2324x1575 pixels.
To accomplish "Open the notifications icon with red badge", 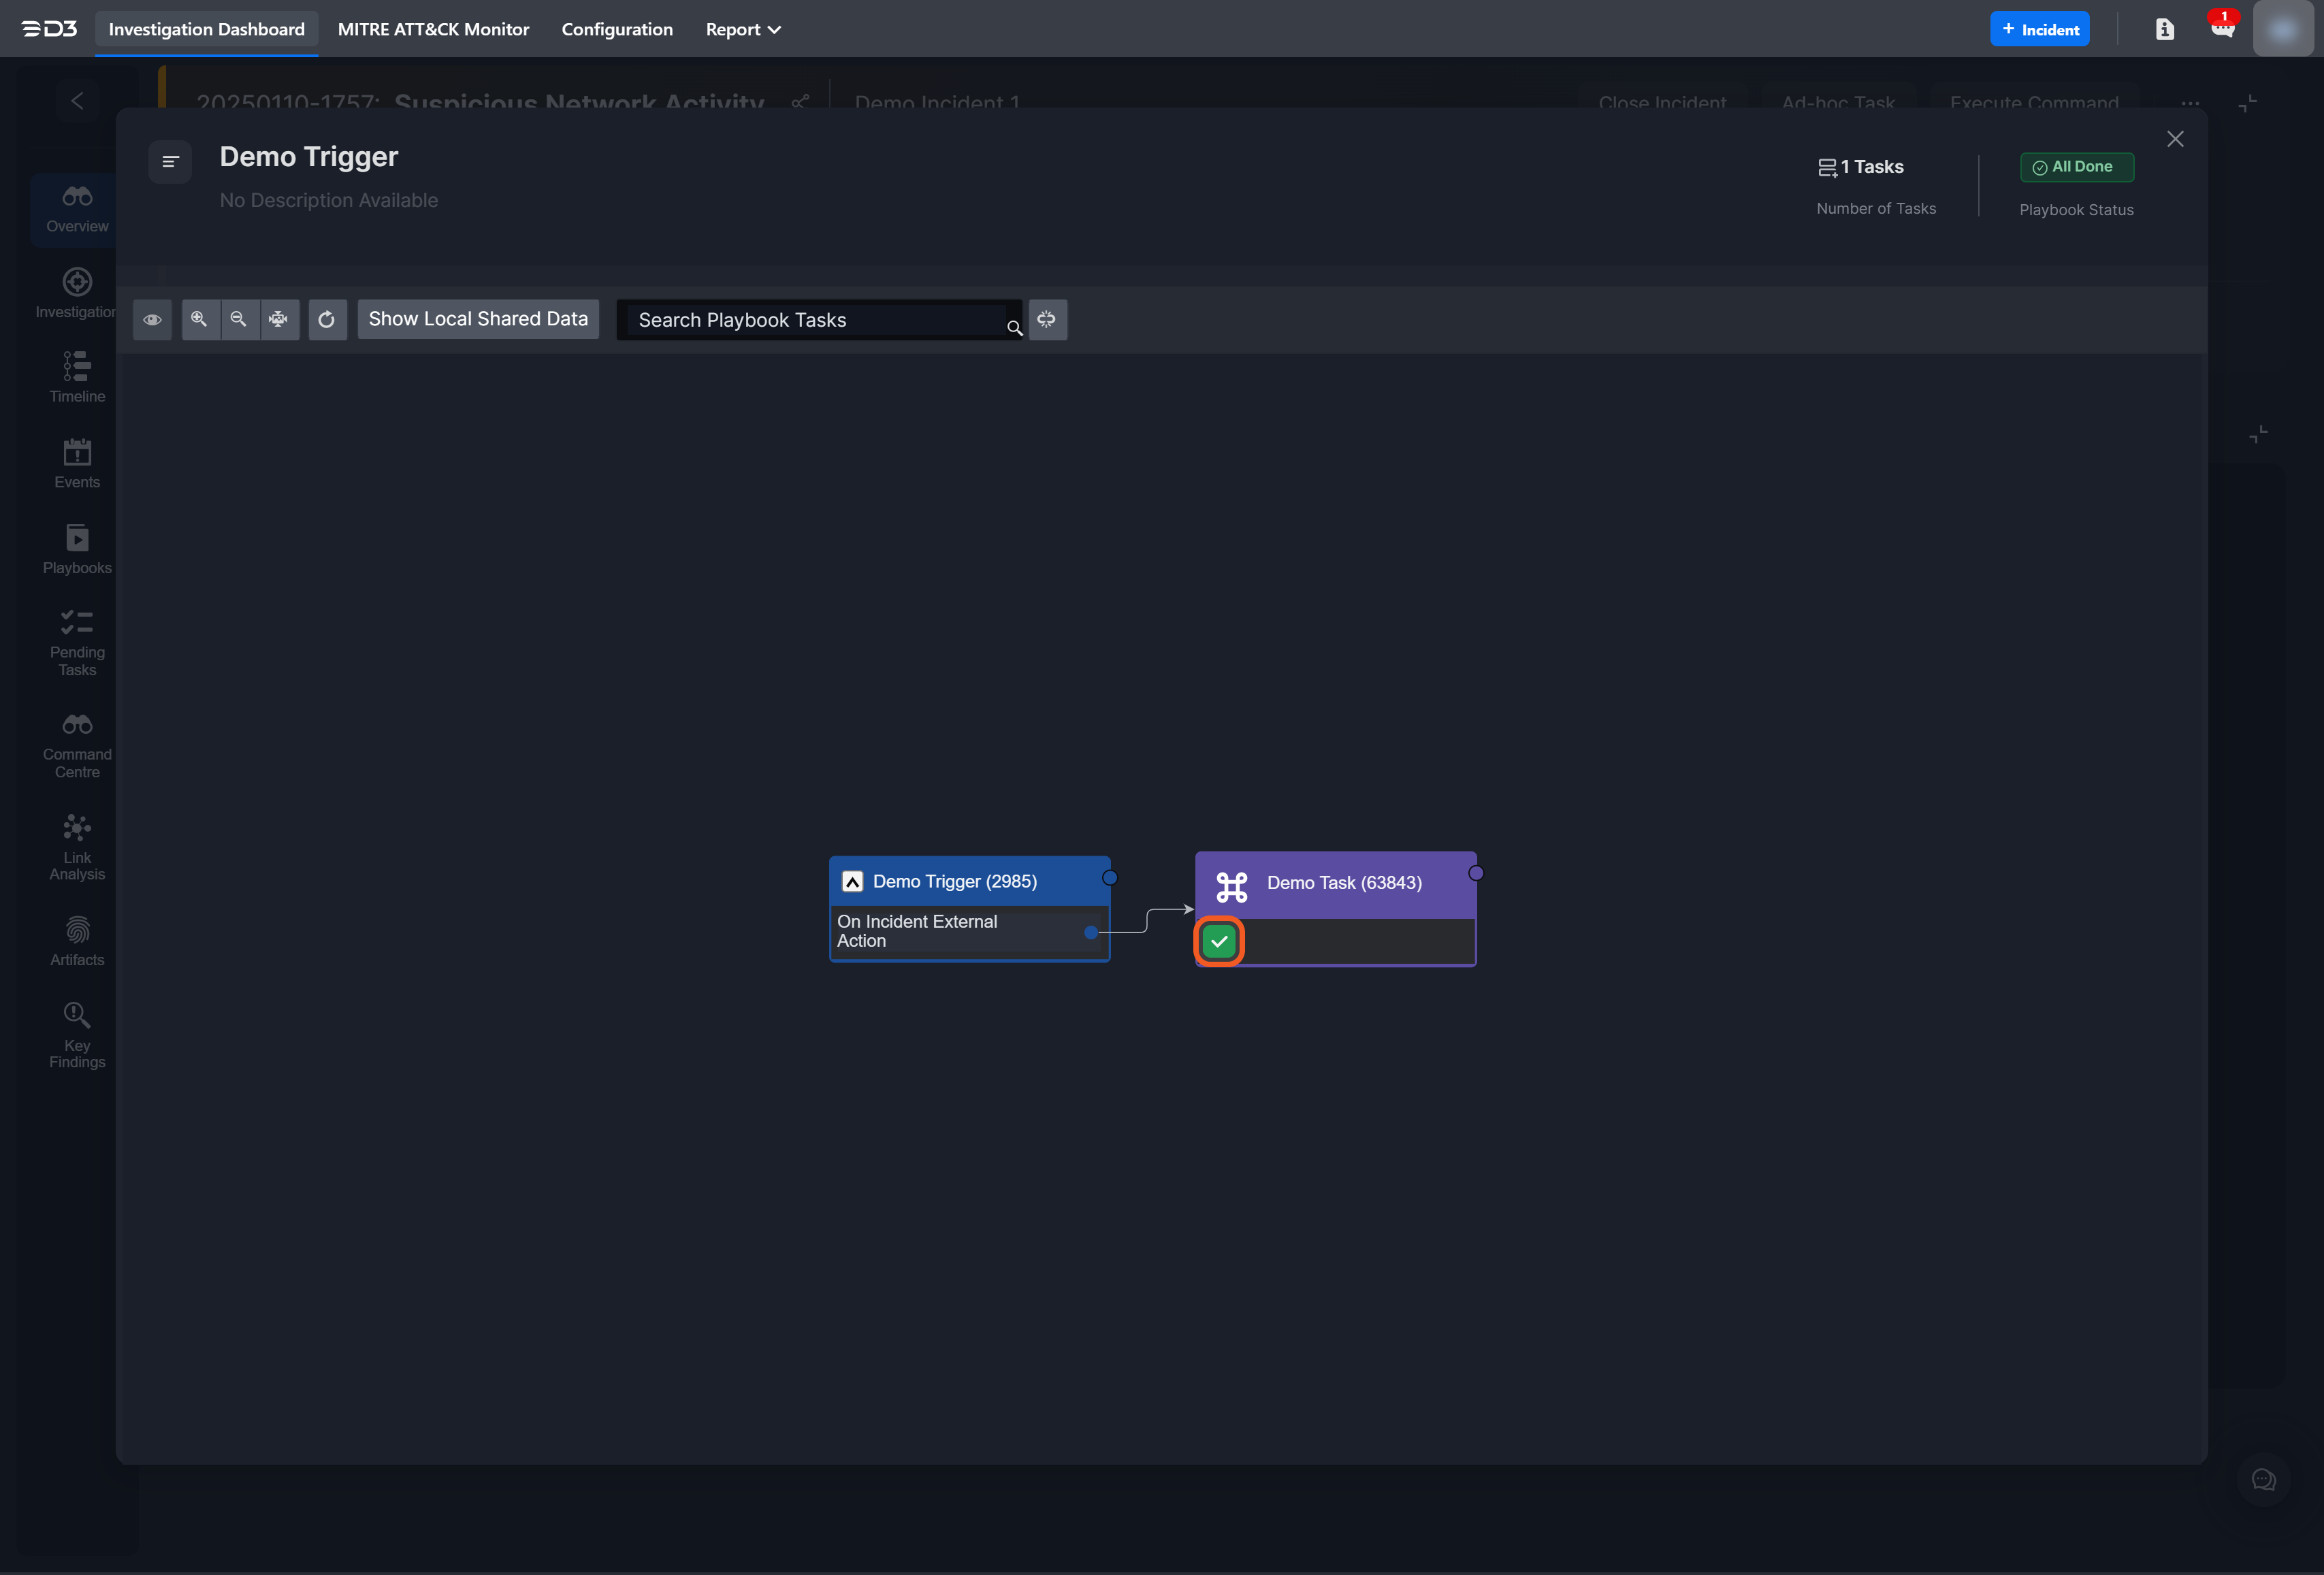I will (2222, 27).
